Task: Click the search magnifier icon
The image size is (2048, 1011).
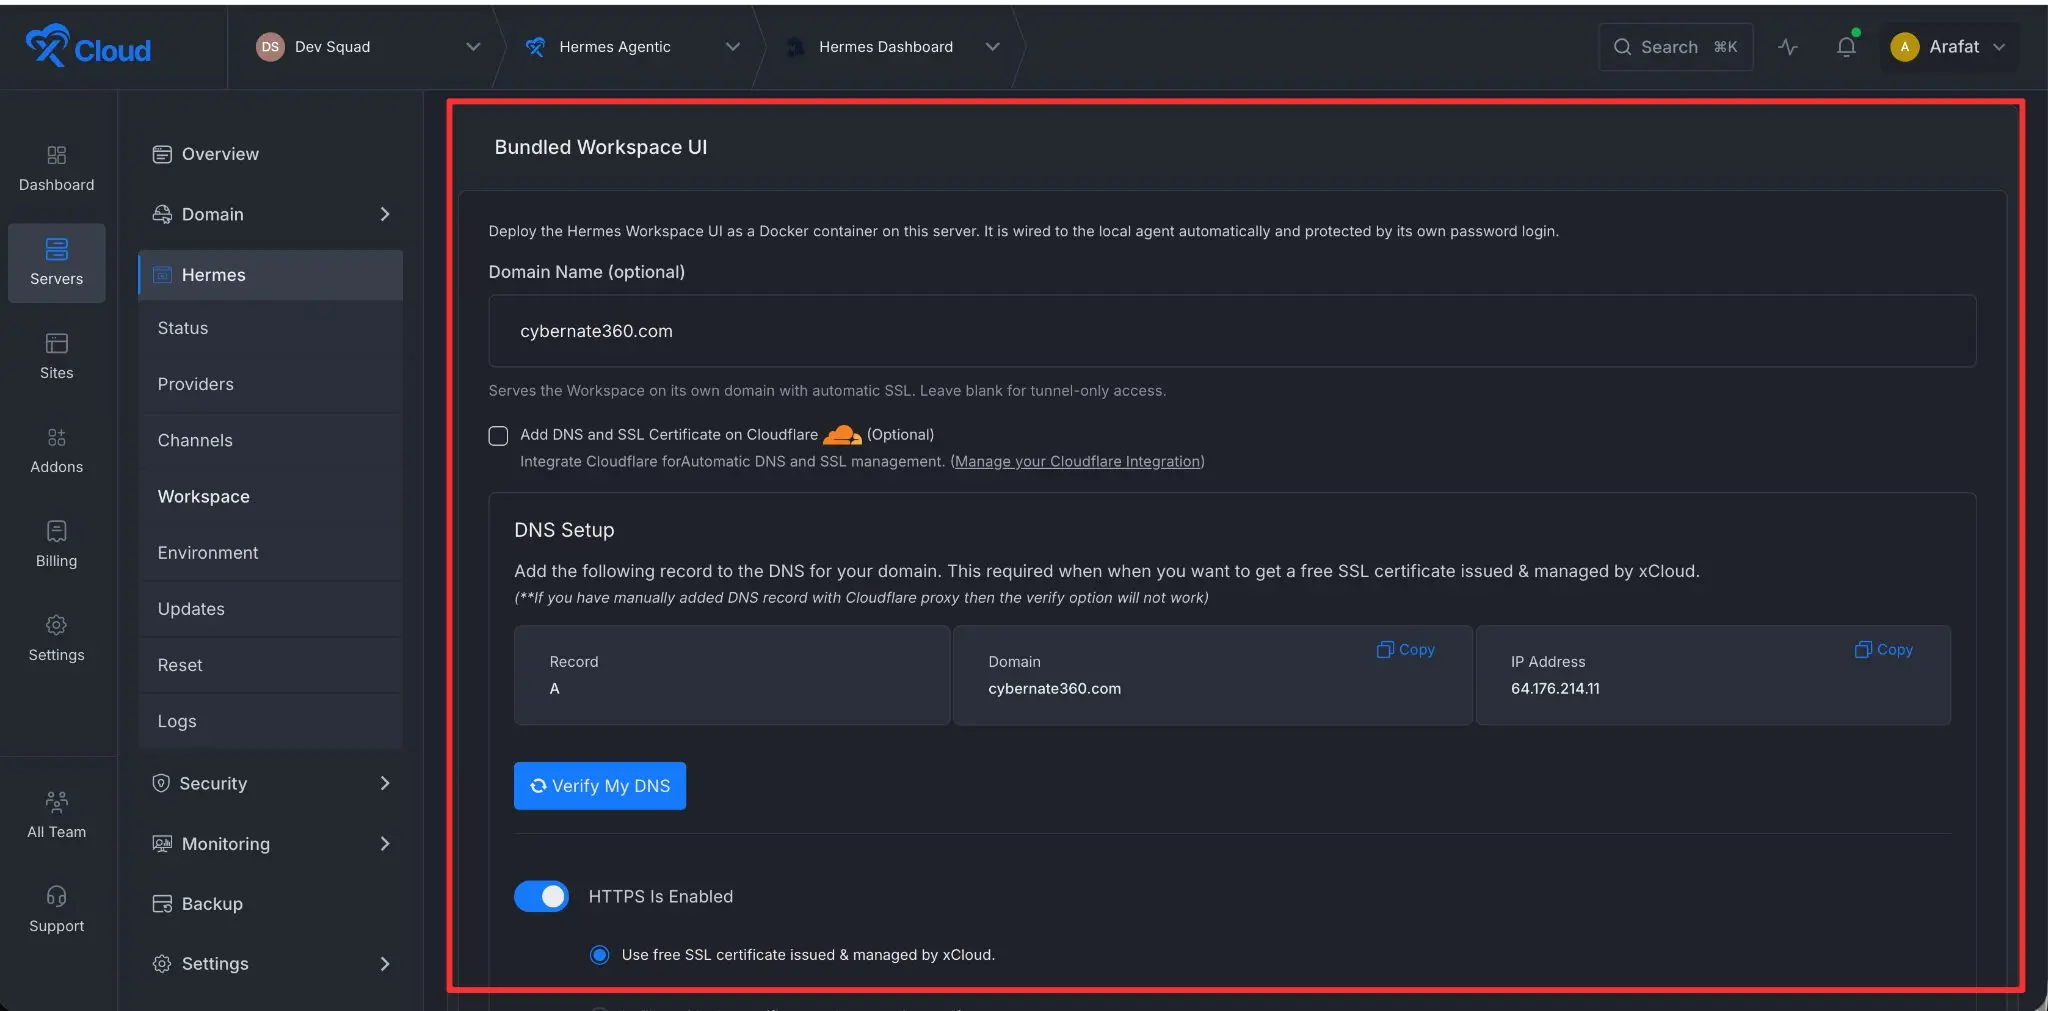Action: tap(1622, 47)
